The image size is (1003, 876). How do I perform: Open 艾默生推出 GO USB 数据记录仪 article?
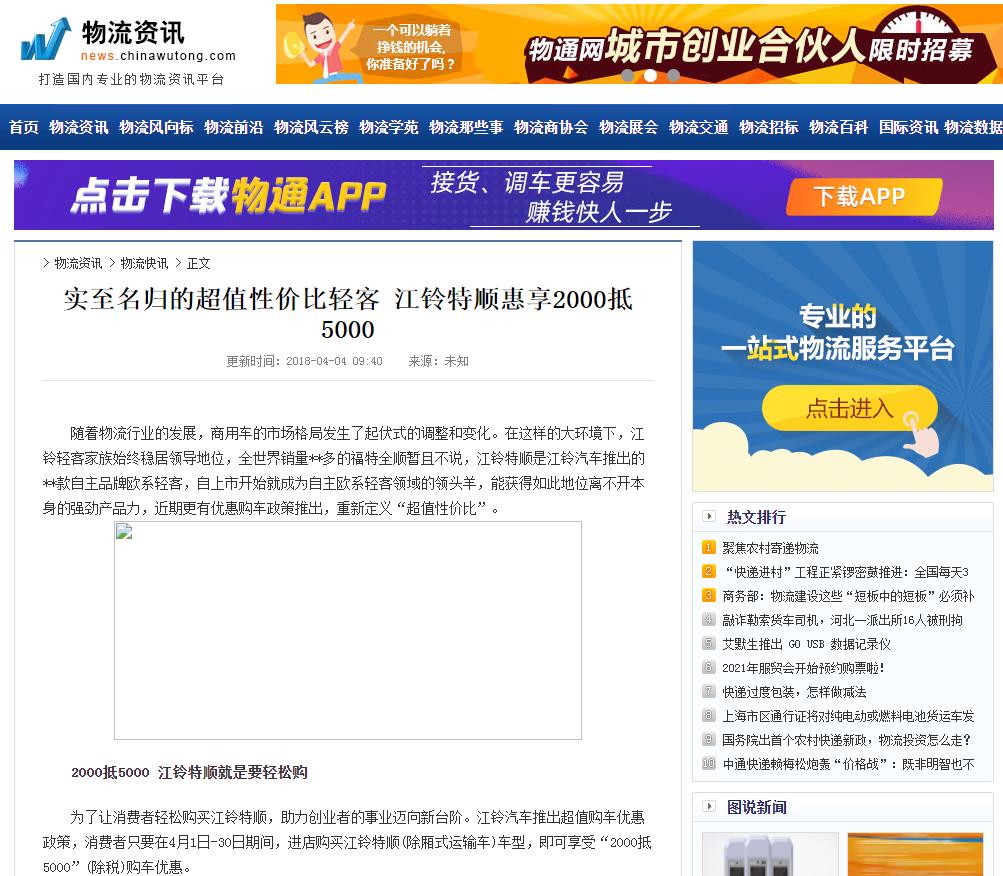click(806, 644)
